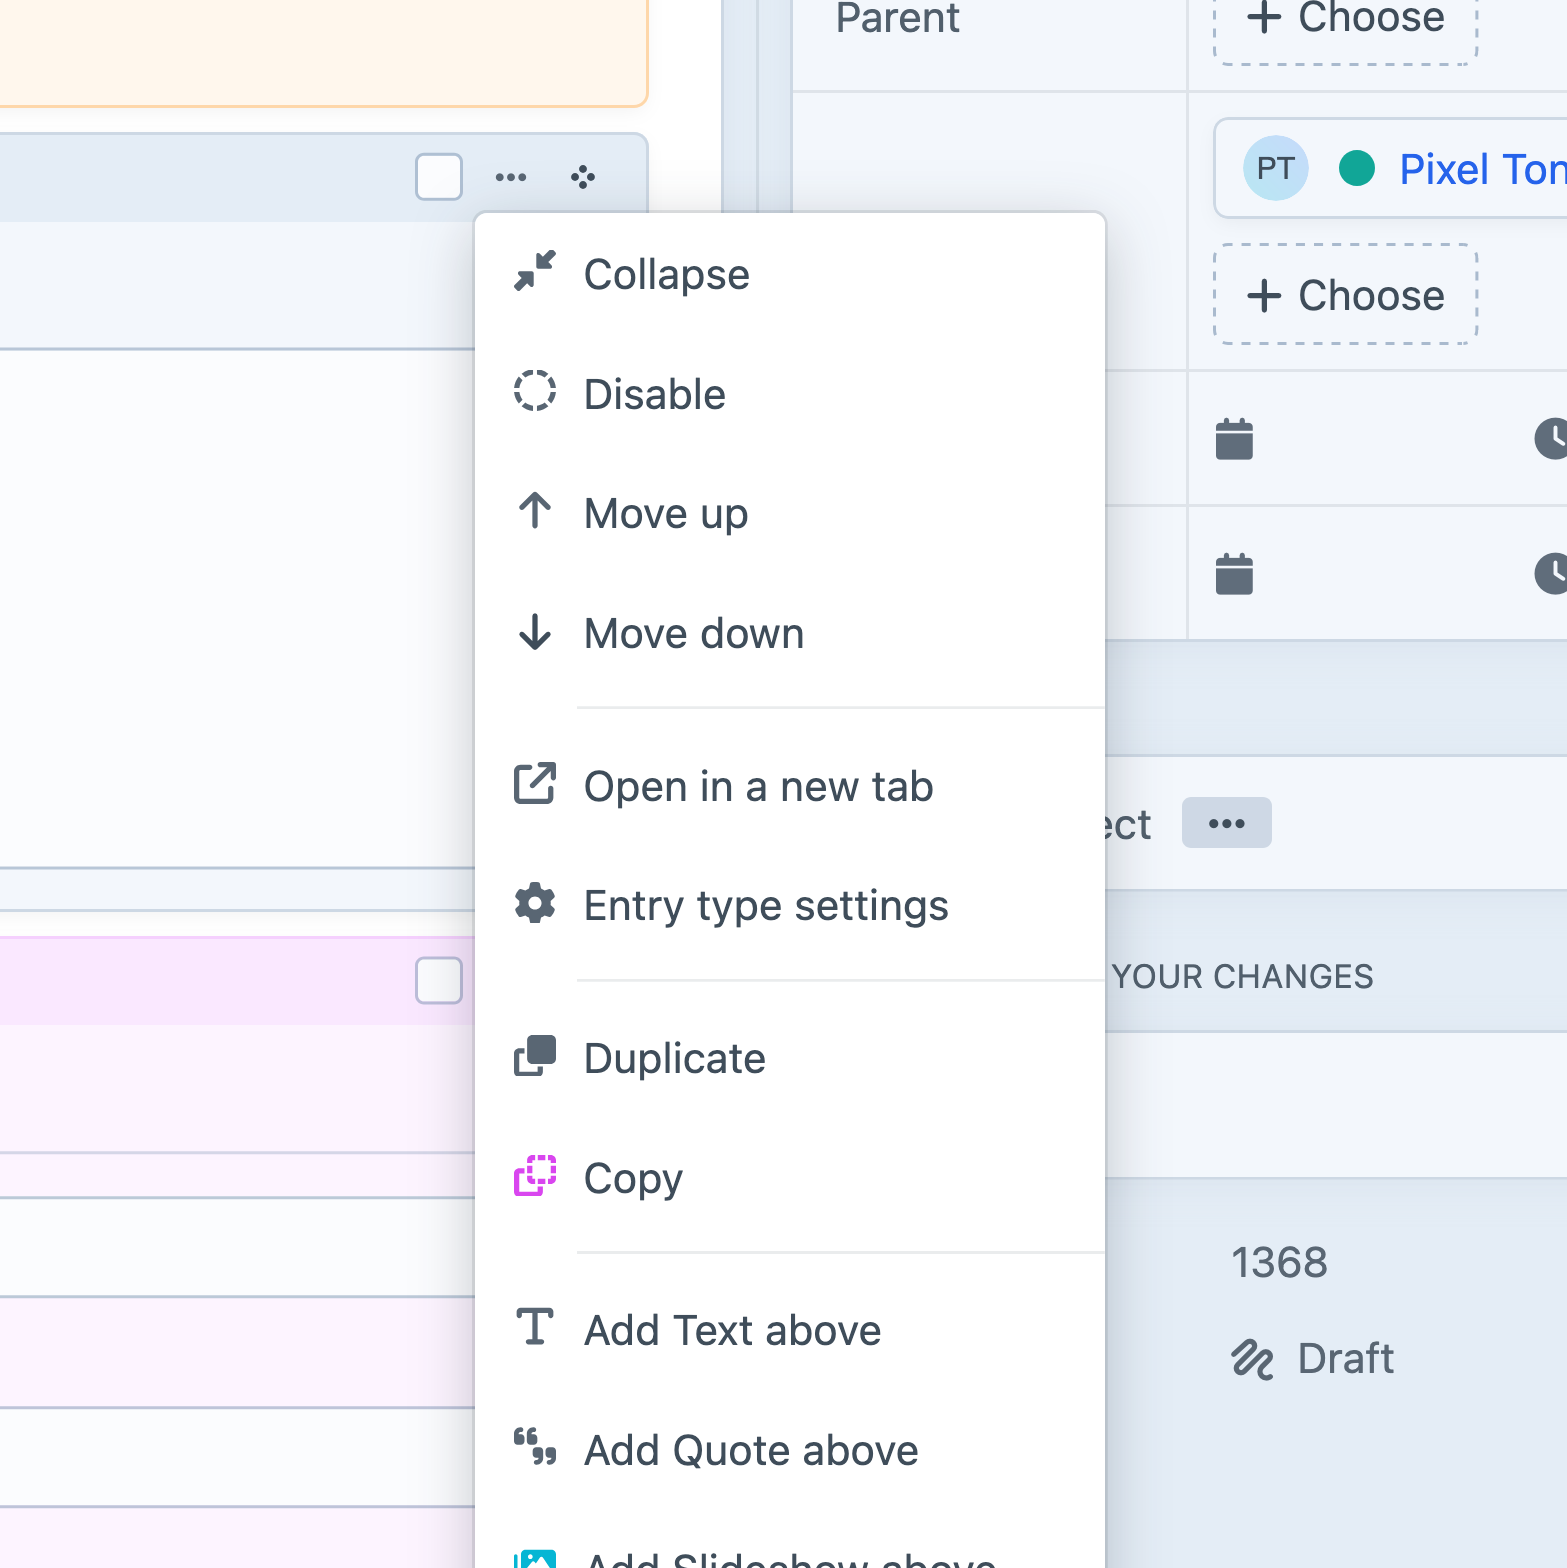The width and height of the screenshot is (1567, 1568).
Task: Click the upper Choose button beside Parent
Action: pos(1345,18)
